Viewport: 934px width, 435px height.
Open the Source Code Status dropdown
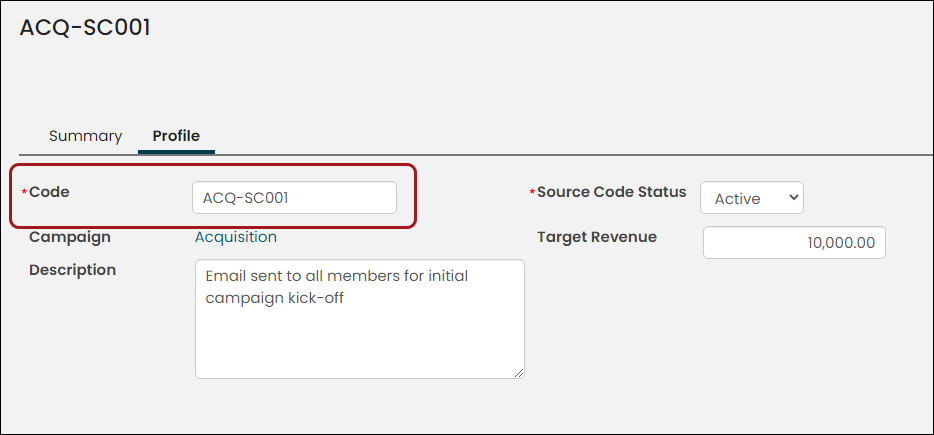coord(752,198)
